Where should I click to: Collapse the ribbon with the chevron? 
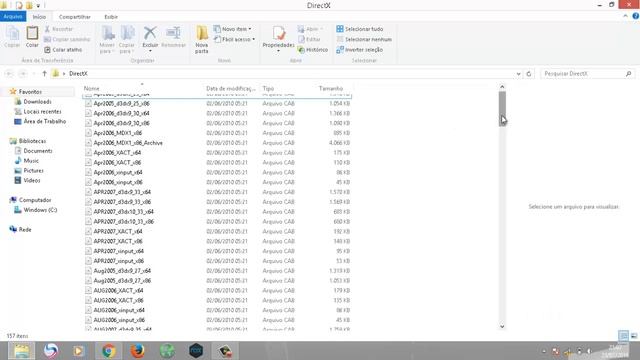coord(625,16)
